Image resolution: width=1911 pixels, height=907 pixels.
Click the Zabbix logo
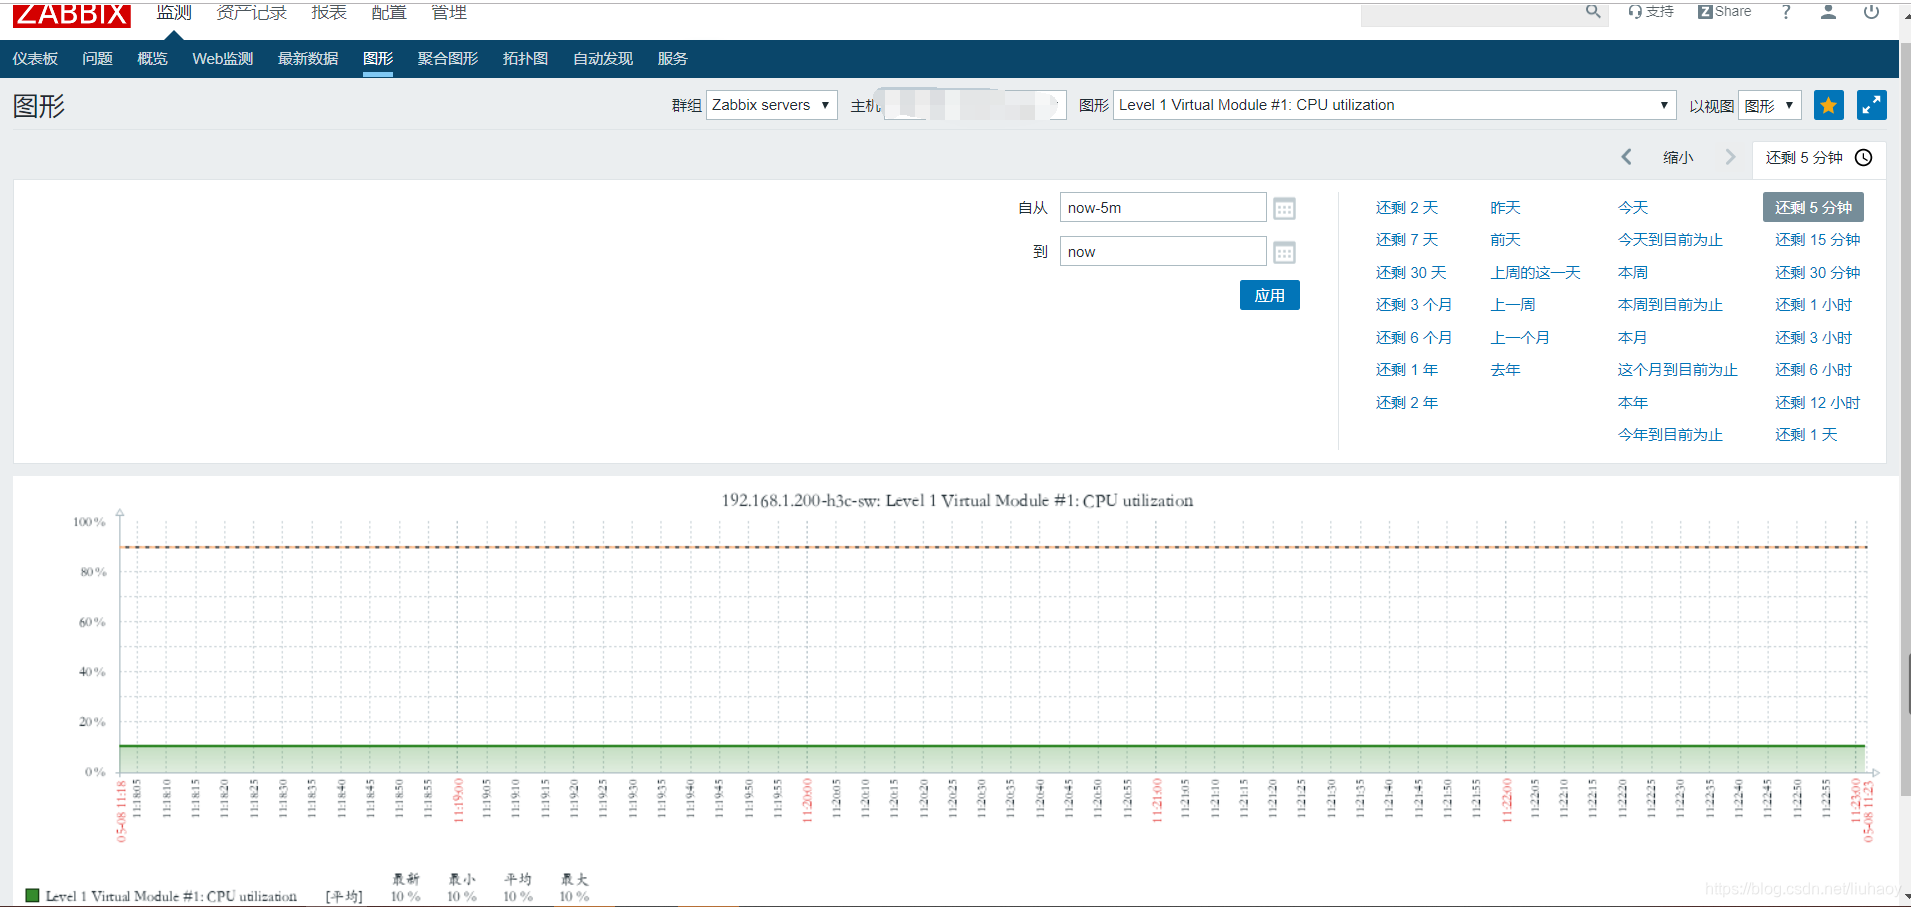[71, 14]
